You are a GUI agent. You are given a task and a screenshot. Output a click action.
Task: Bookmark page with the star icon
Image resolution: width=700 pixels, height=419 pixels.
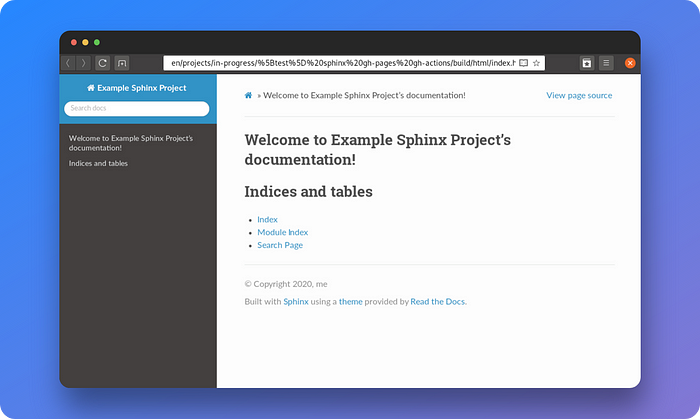[536, 63]
